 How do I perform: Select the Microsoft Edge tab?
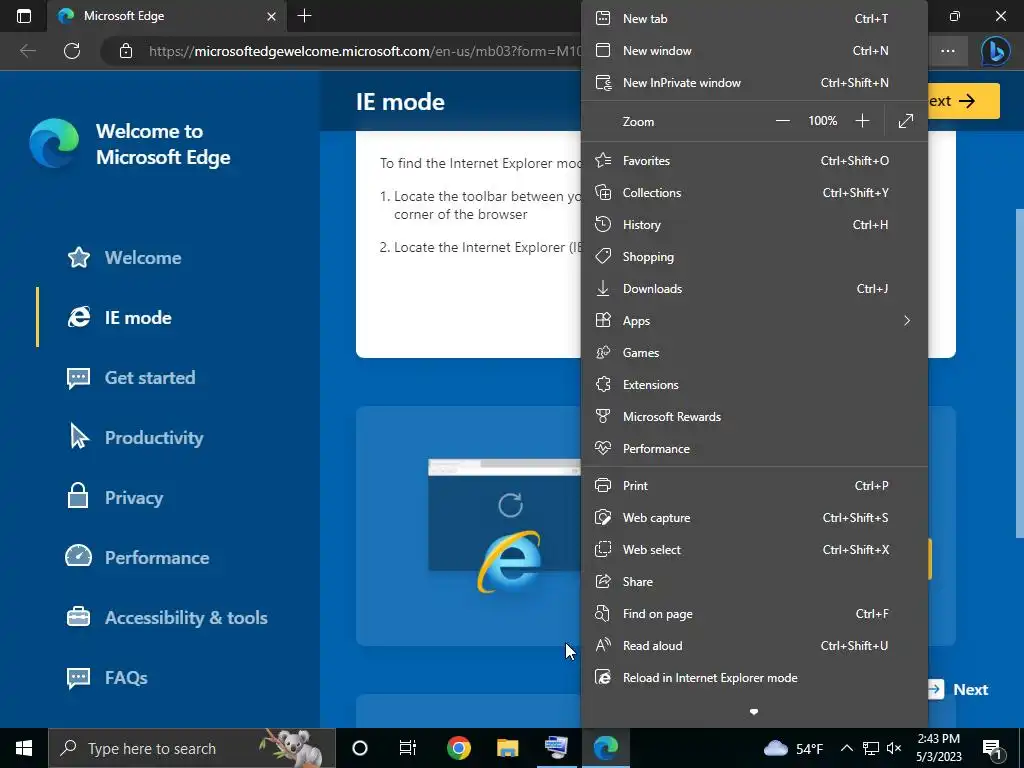tap(167, 16)
